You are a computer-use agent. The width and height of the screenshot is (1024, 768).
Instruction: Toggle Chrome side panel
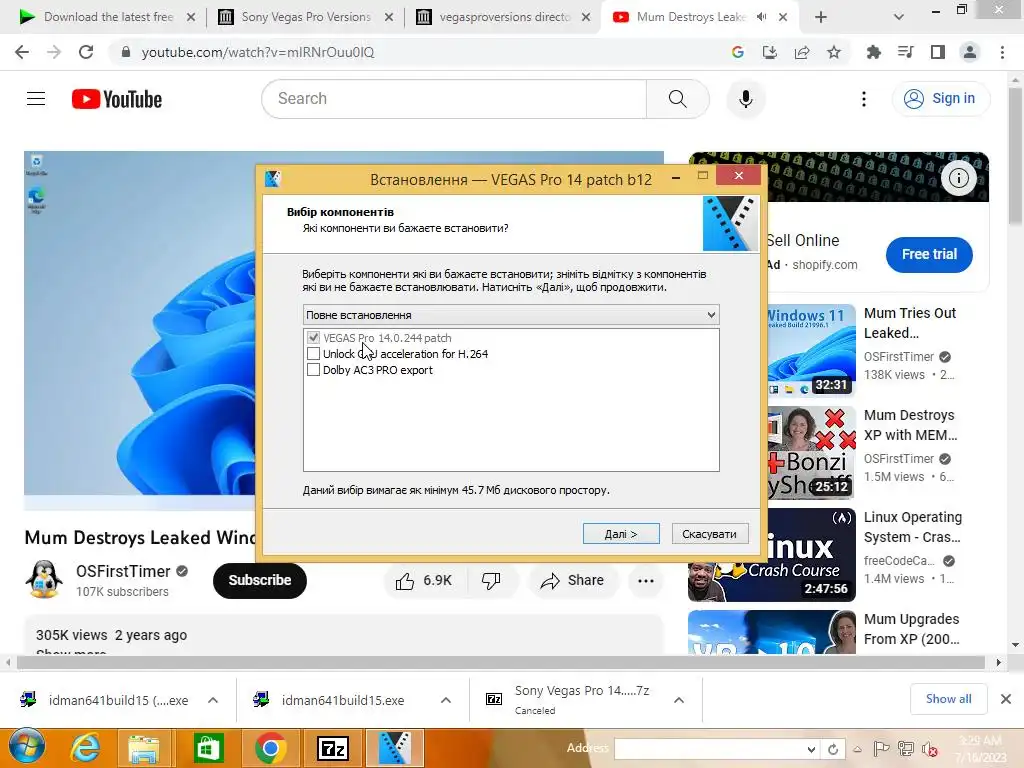[x=938, y=52]
